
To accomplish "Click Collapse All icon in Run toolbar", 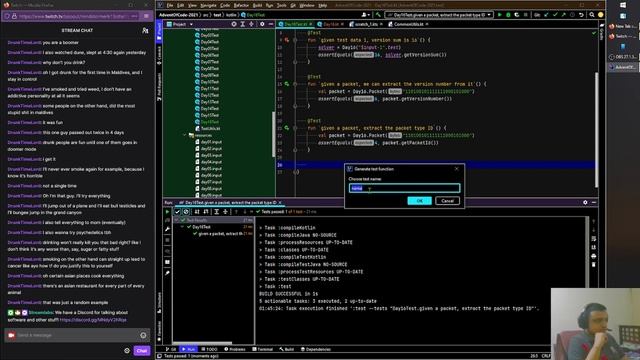I will click(x=225, y=212).
